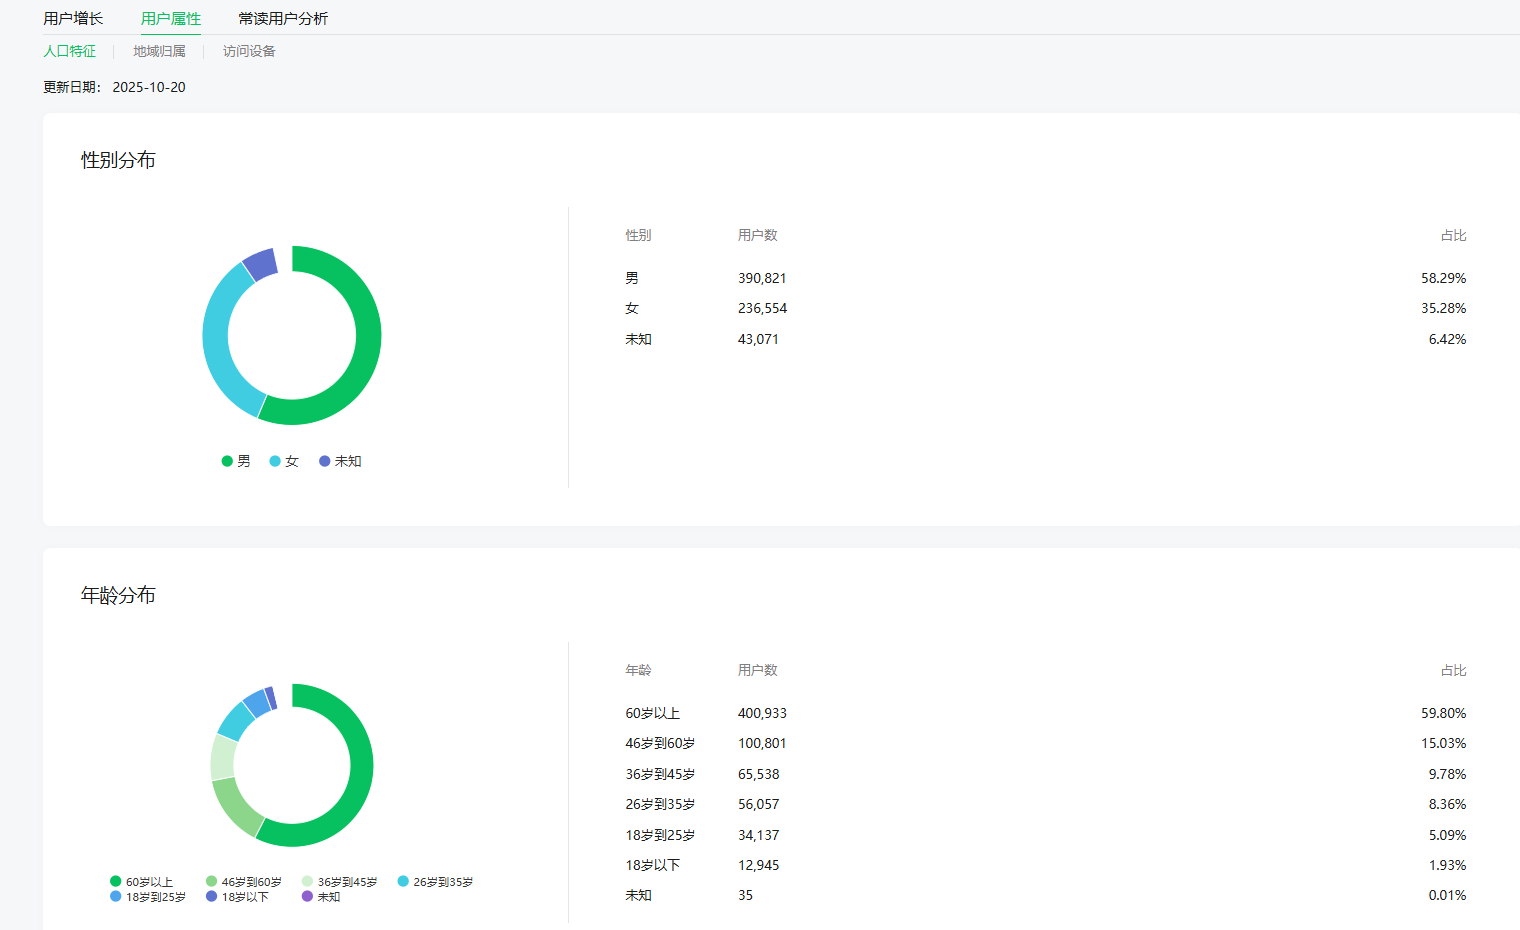1520x930 pixels.
Task: Toggle the 18岁到25岁 legend item
Action: [x=148, y=897]
